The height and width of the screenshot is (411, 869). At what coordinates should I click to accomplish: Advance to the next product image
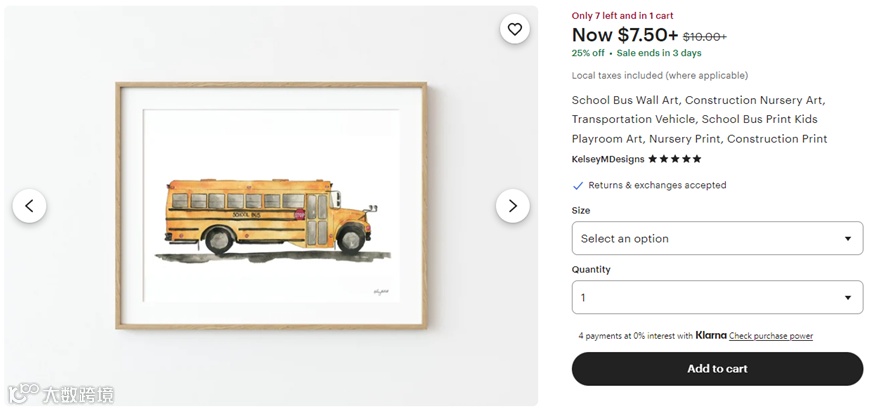tap(512, 206)
